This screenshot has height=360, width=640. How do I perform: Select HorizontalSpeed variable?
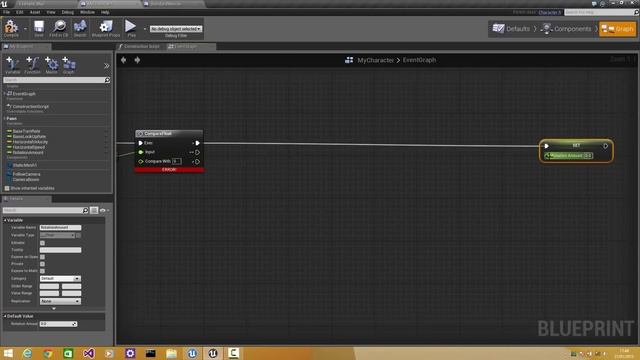29,147
